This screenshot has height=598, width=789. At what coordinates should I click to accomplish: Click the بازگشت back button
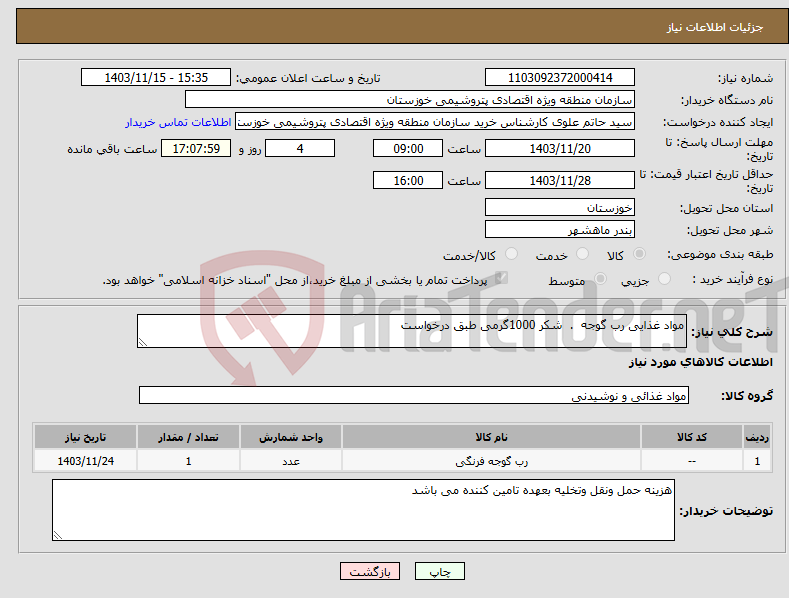pos(370,571)
